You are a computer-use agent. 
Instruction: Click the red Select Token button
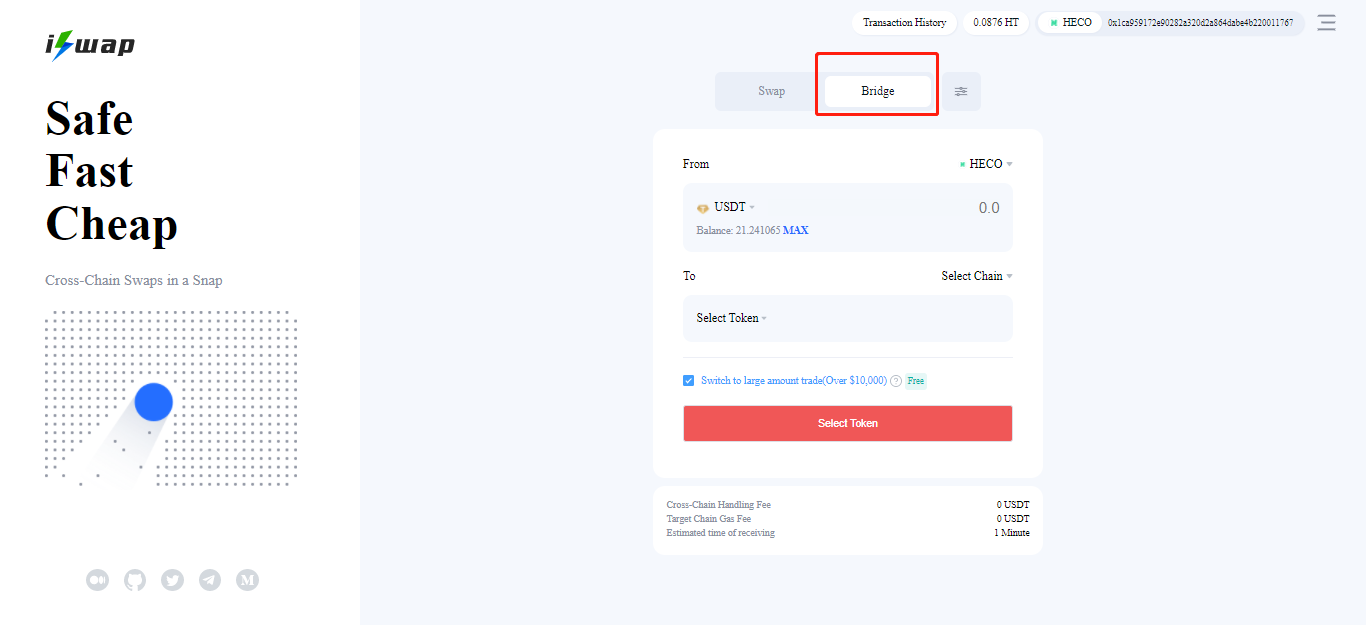pos(848,423)
